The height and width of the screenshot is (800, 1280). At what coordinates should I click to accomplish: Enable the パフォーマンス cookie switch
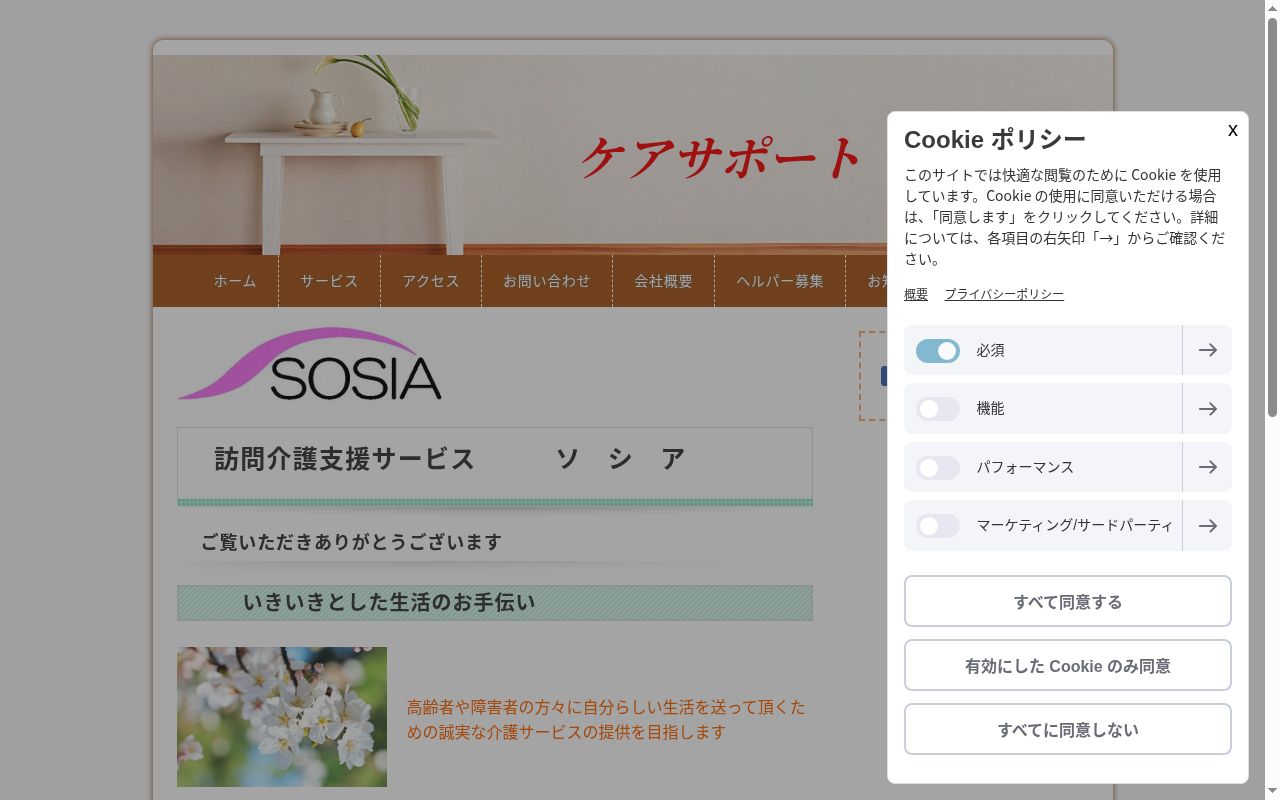click(x=938, y=468)
